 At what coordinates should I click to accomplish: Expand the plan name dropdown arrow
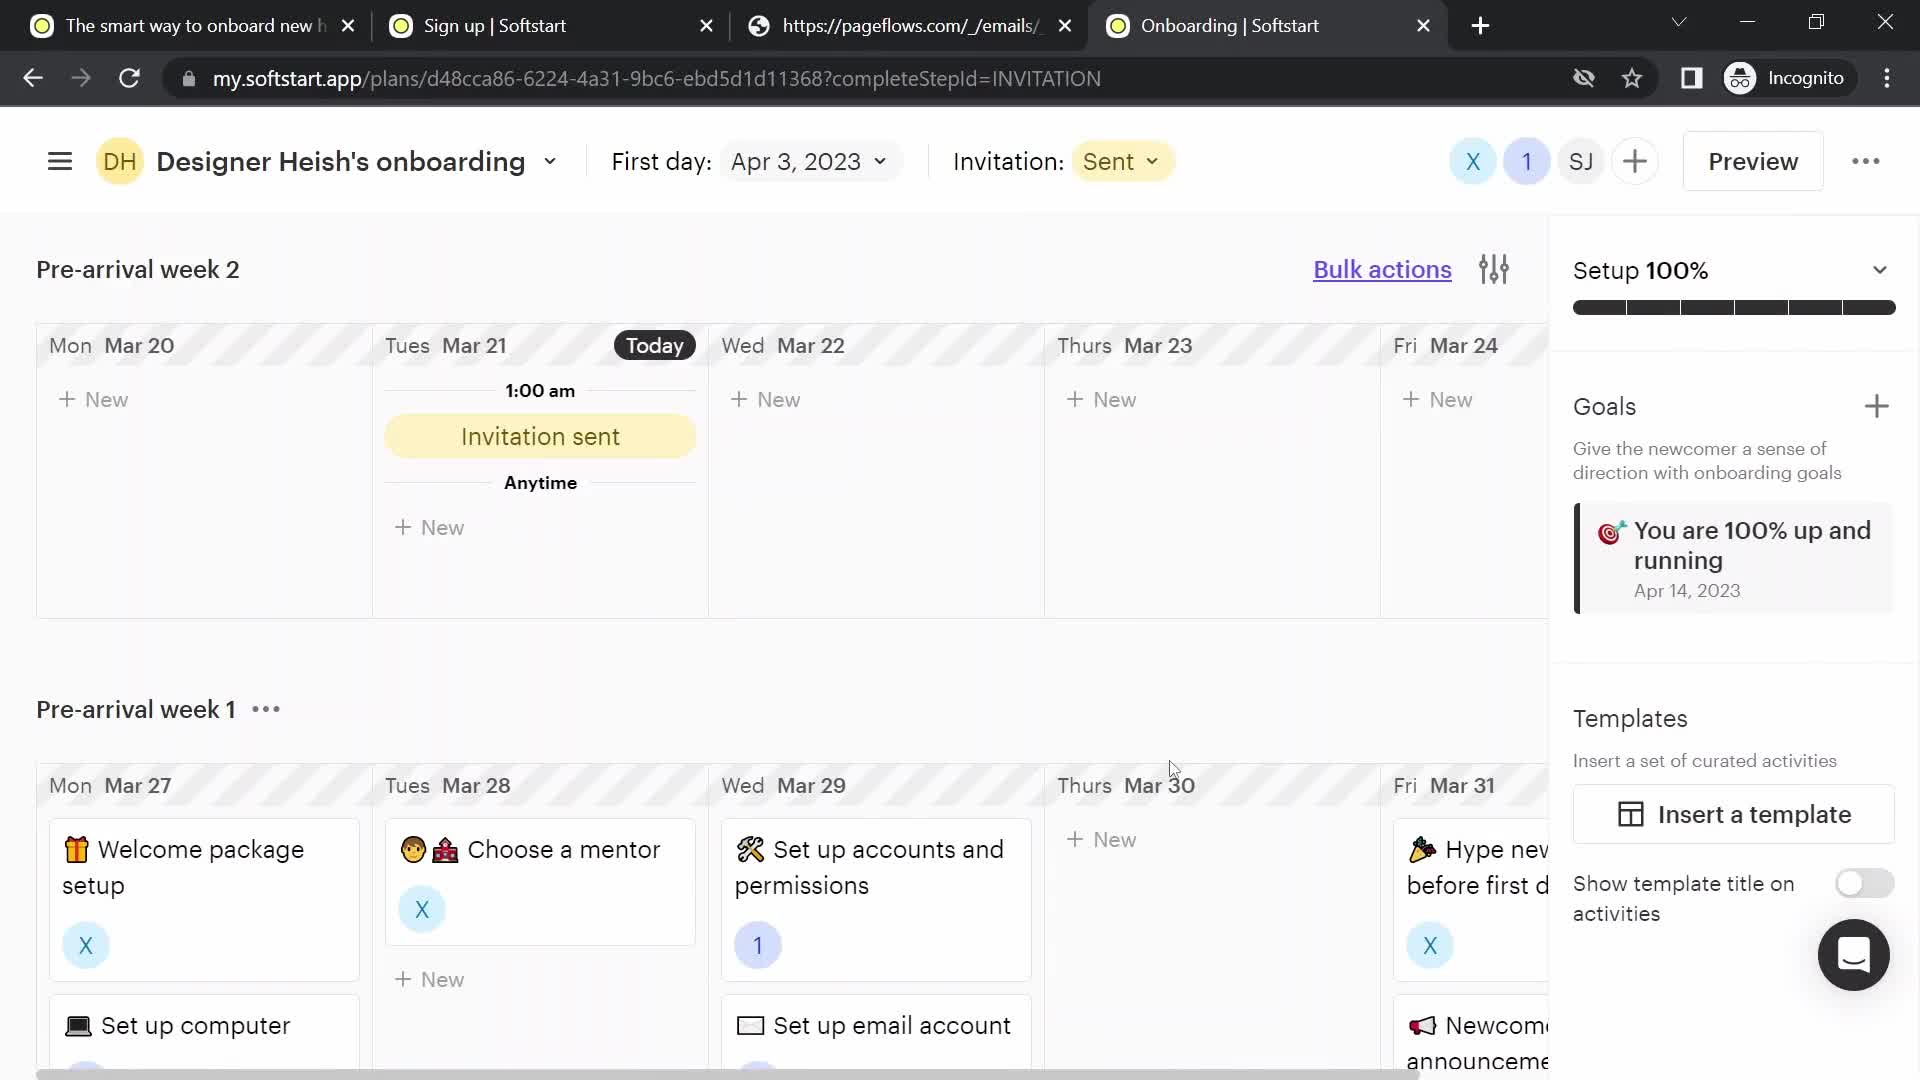pyautogui.click(x=549, y=161)
